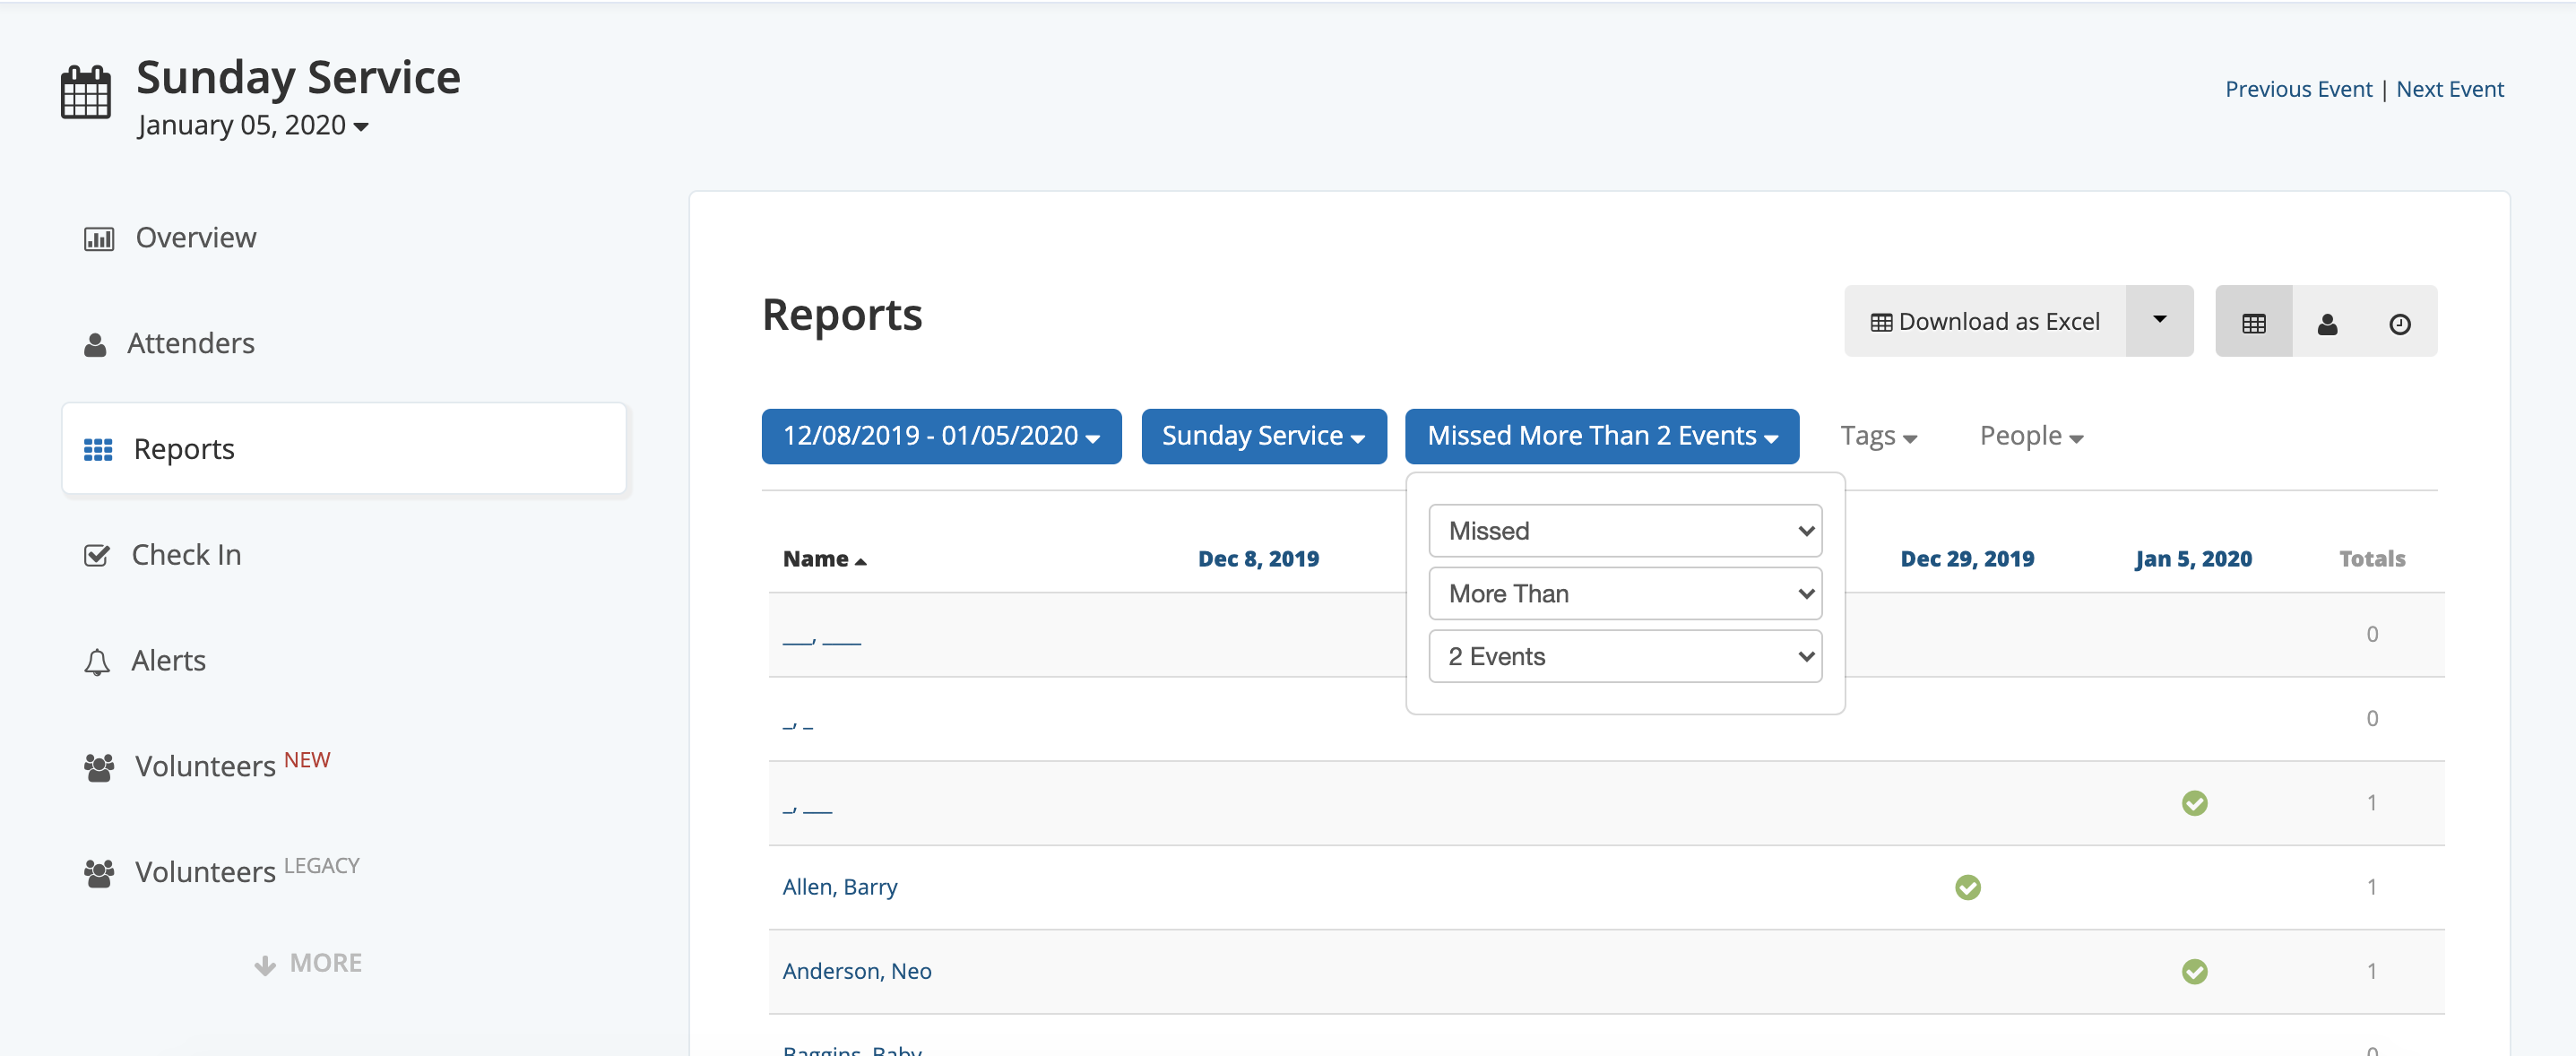The width and height of the screenshot is (2576, 1056).
Task: Click the Reports grid icon in sidebar
Action: [98, 450]
